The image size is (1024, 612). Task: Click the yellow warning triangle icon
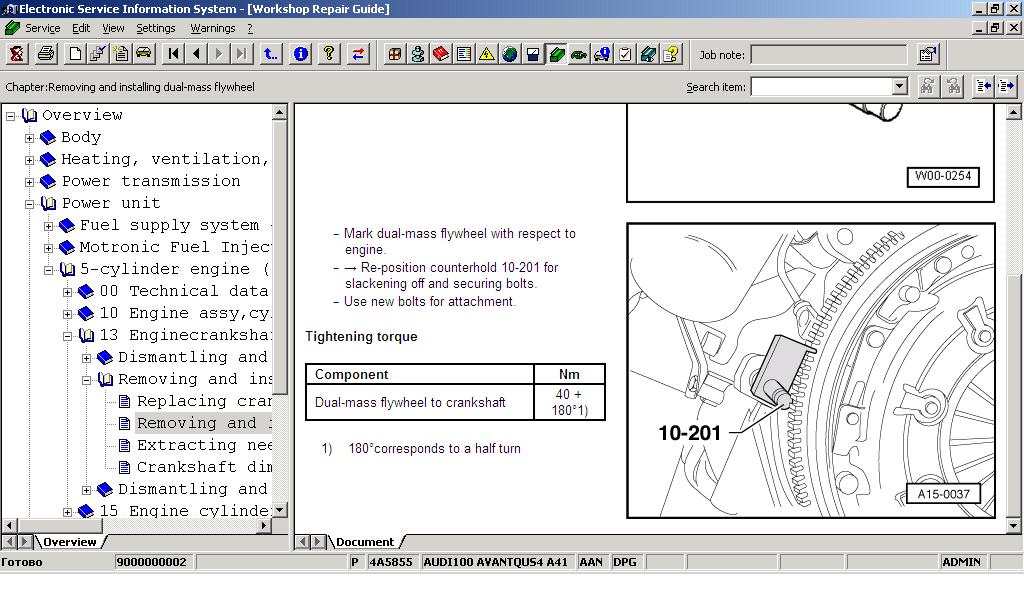[x=487, y=54]
